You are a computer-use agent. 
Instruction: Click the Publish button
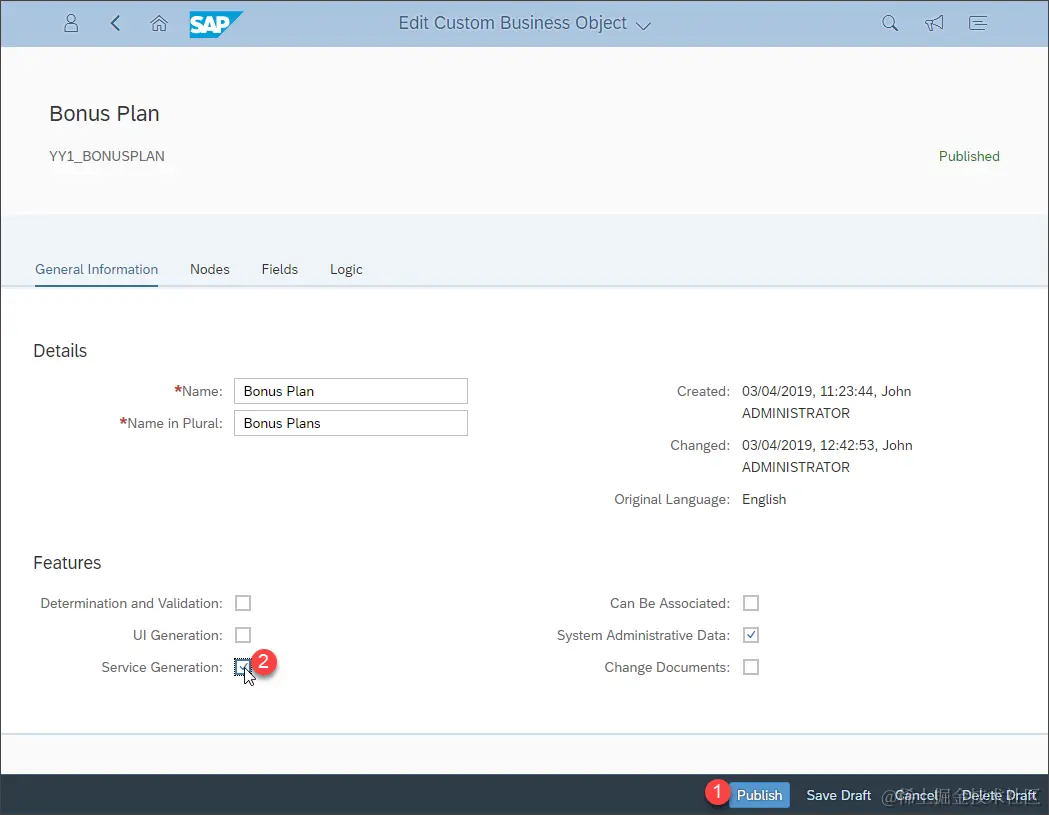coord(759,795)
